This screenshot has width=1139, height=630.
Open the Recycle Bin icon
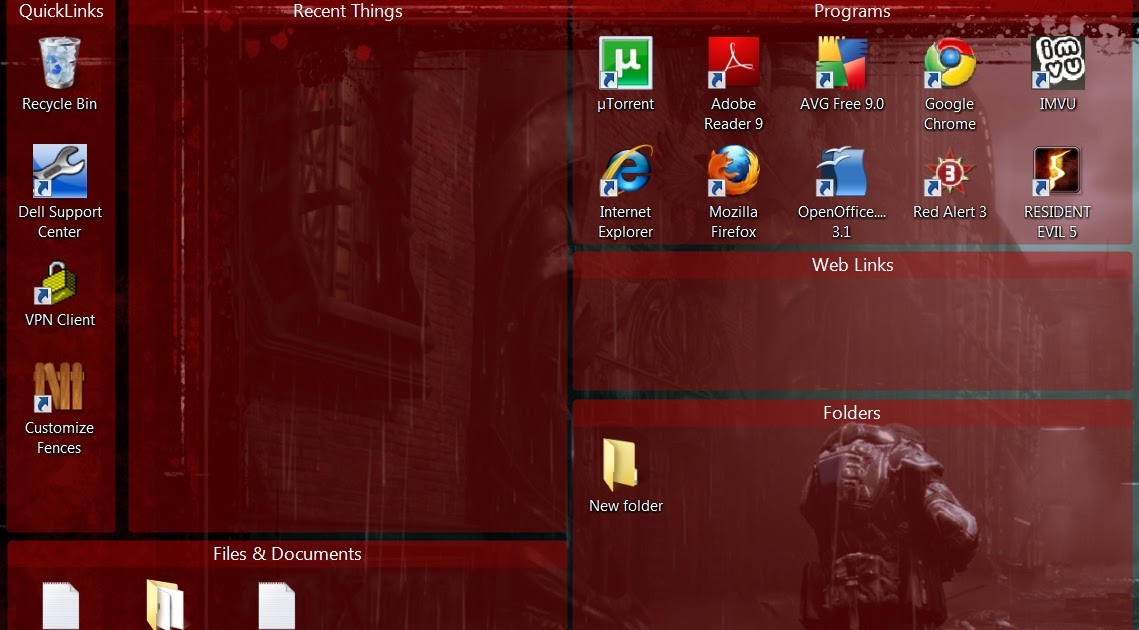click(60, 64)
